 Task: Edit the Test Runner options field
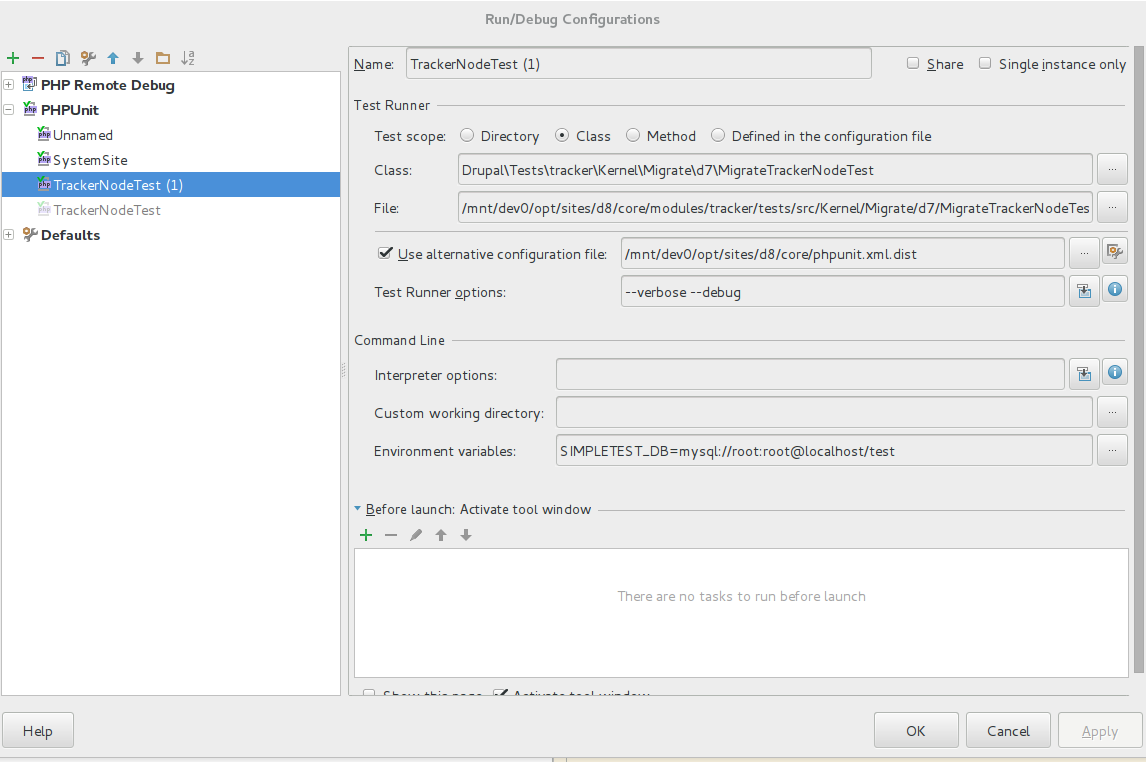click(x=842, y=292)
